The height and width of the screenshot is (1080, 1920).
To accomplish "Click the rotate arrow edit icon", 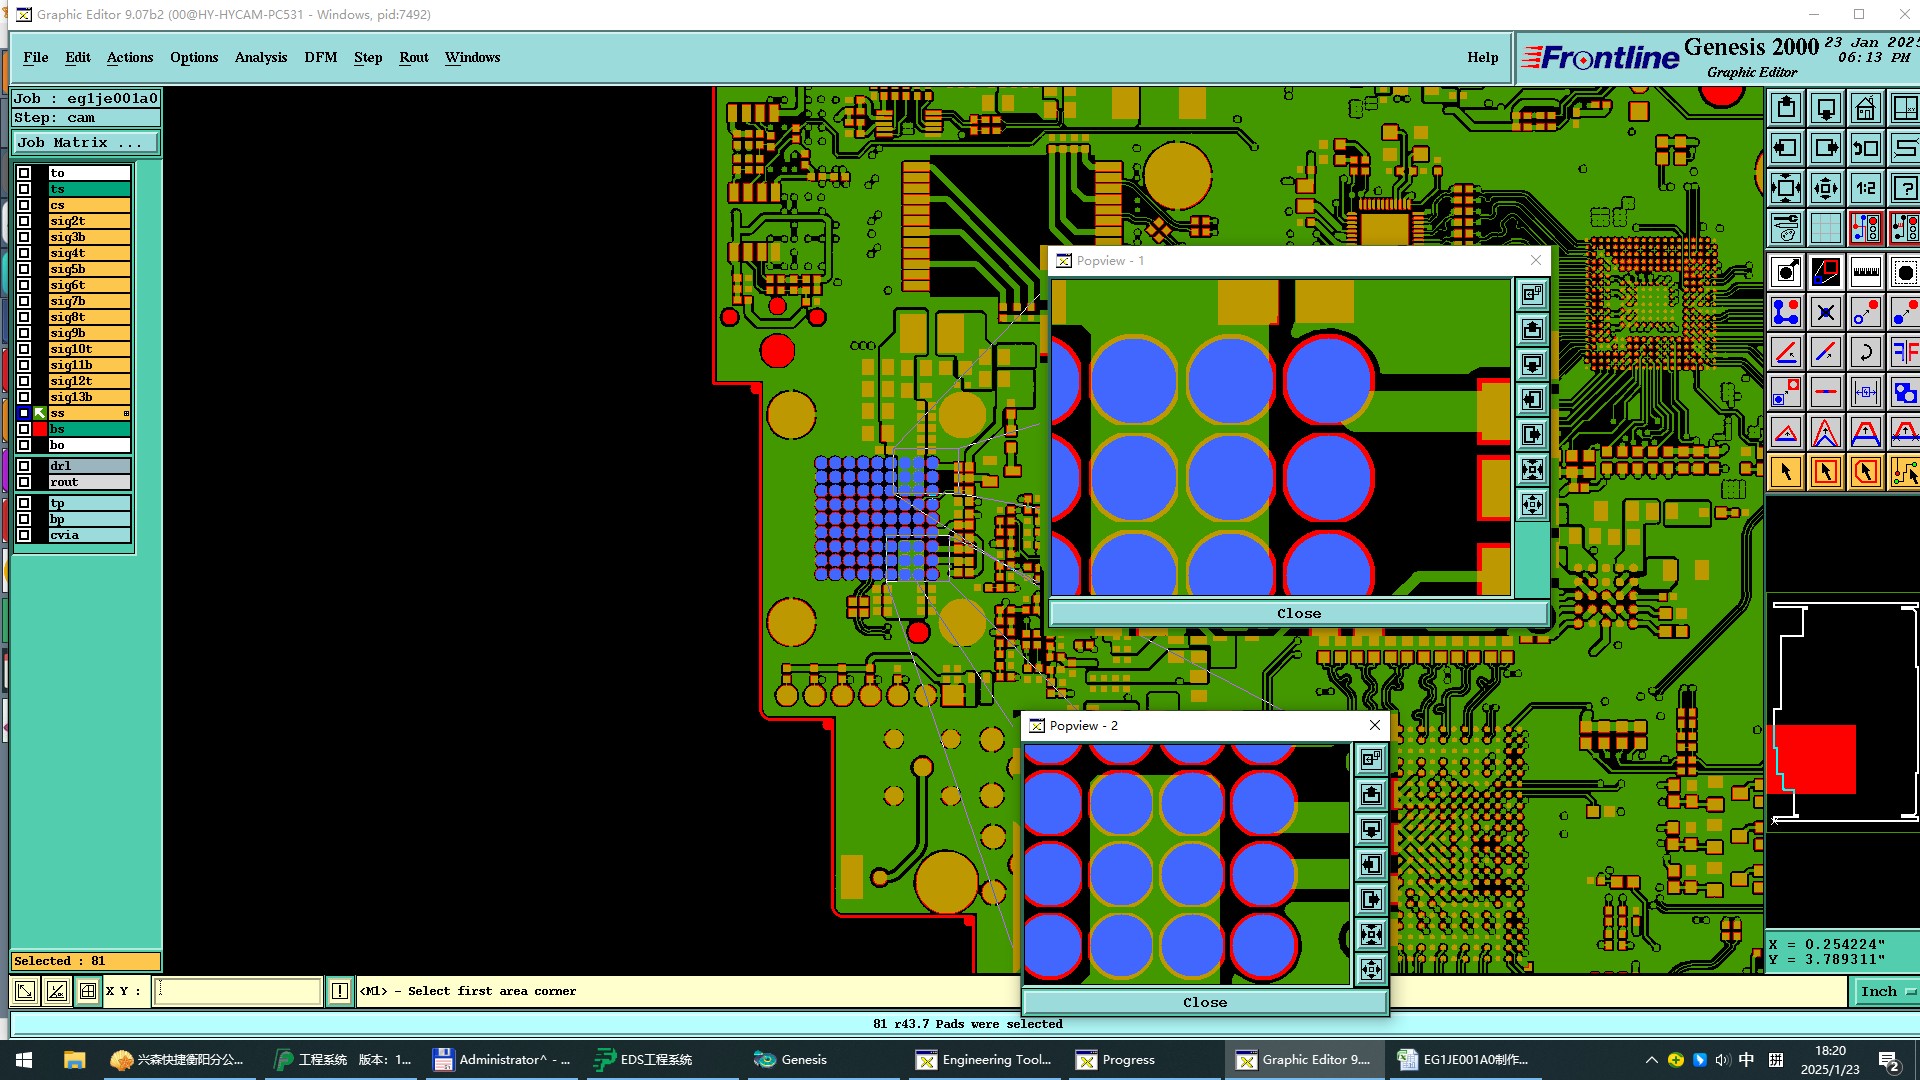I will 1865,352.
